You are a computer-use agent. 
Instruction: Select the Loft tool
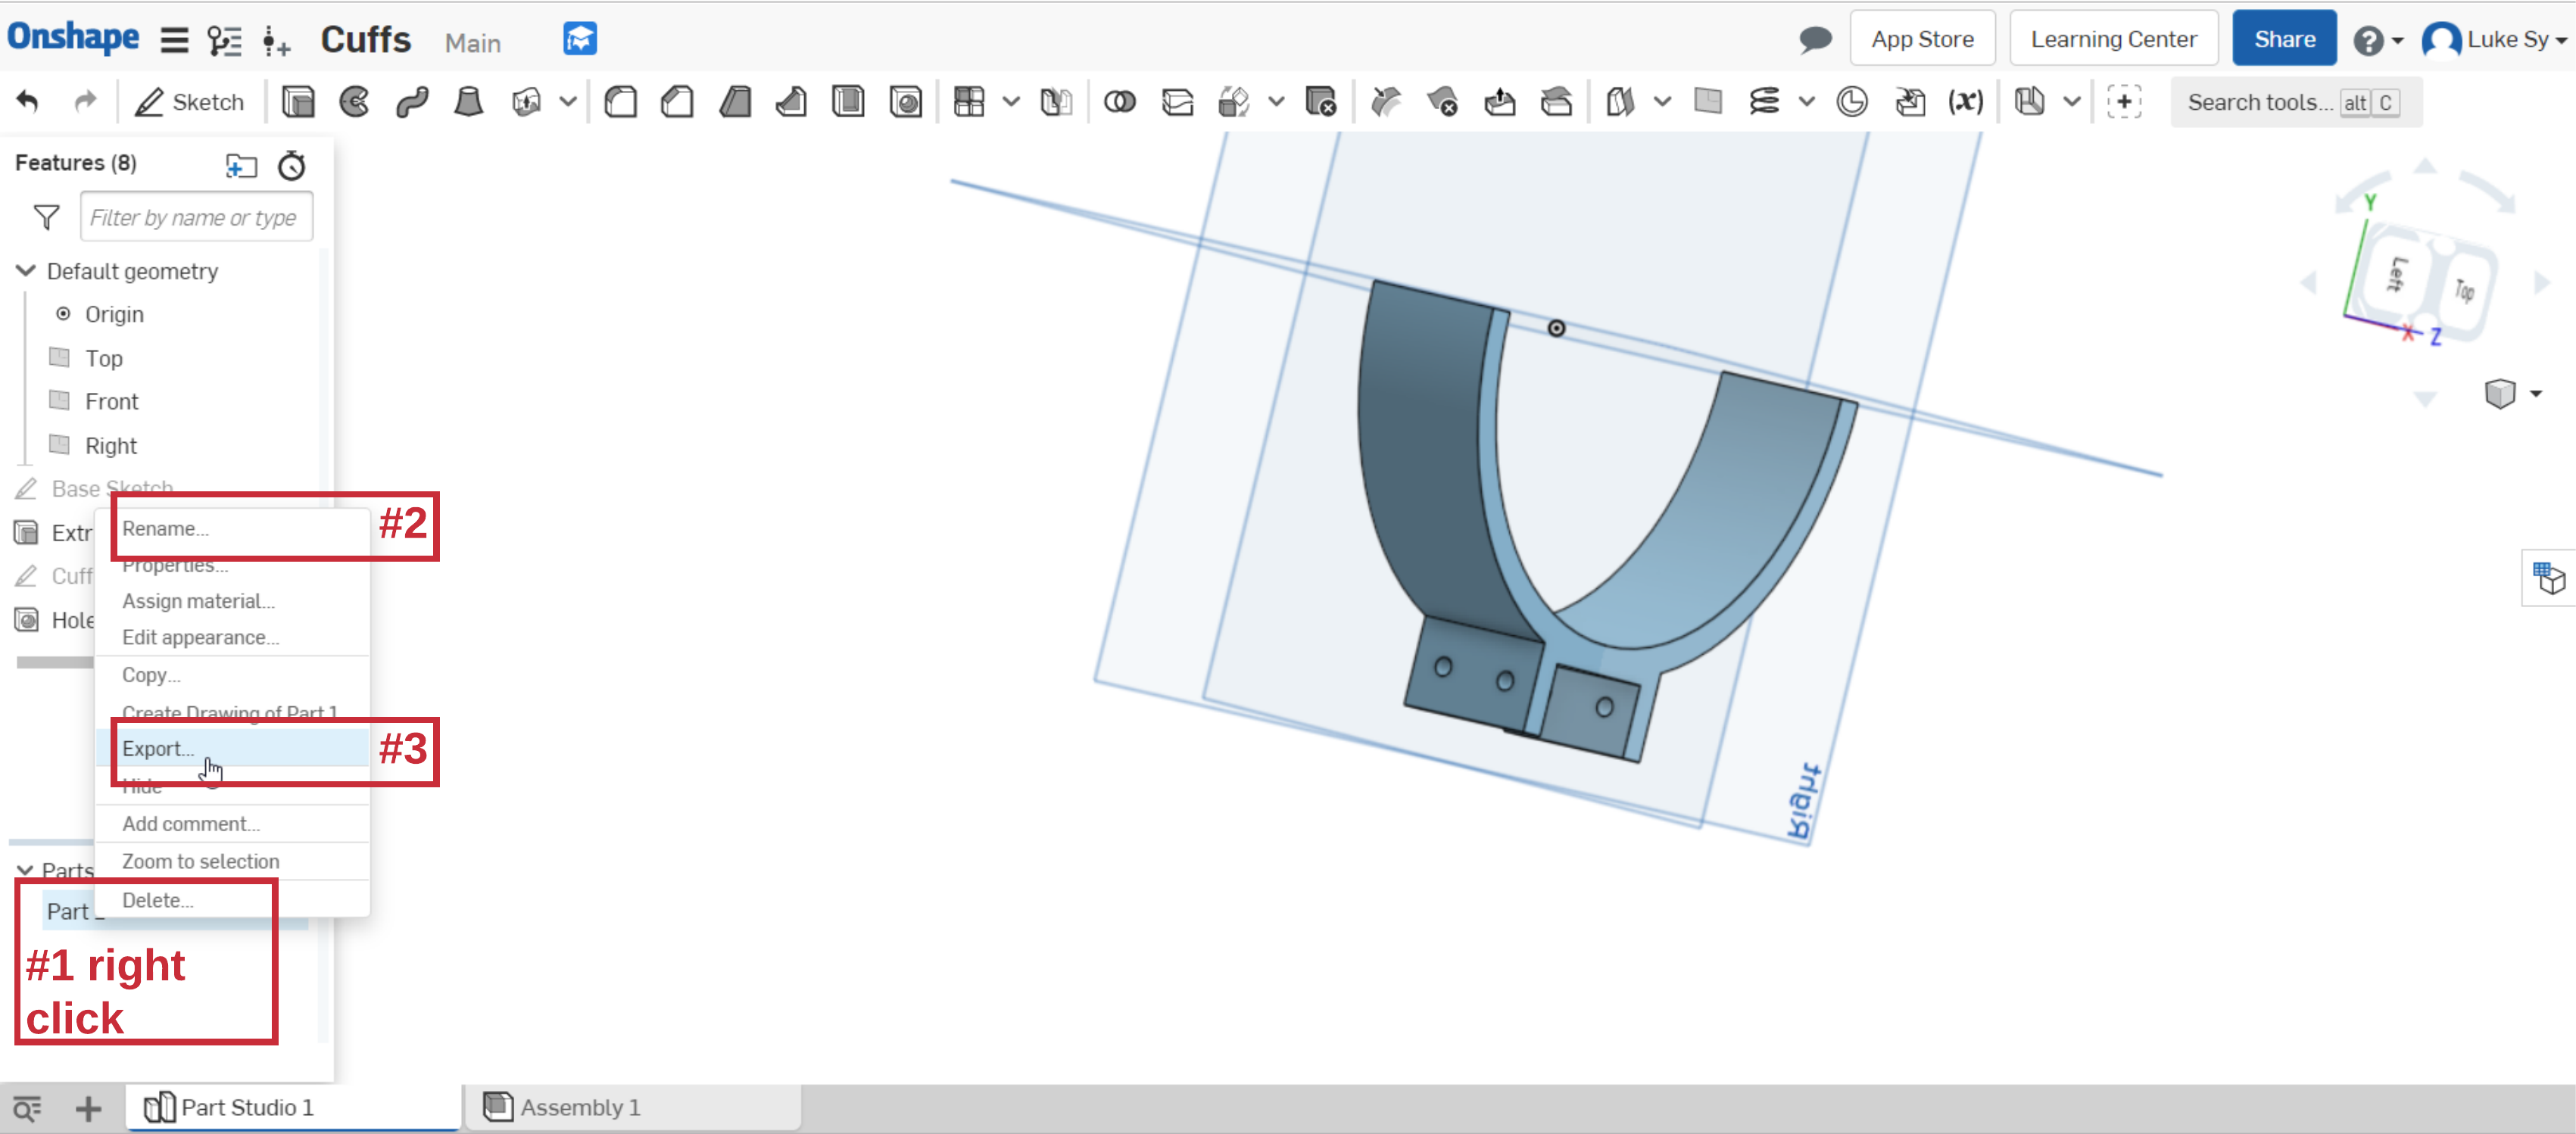pos(468,102)
